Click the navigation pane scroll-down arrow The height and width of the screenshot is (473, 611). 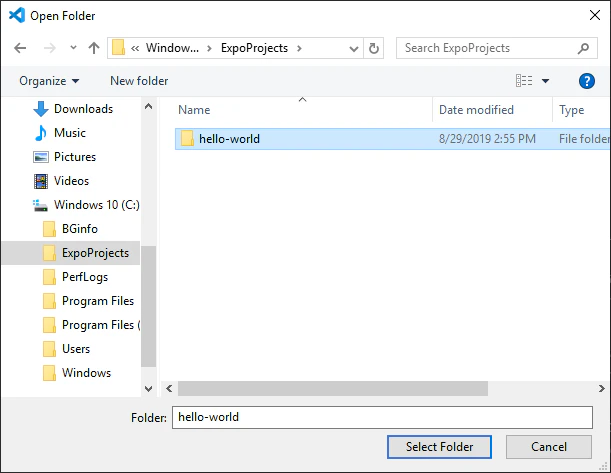tap(148, 388)
